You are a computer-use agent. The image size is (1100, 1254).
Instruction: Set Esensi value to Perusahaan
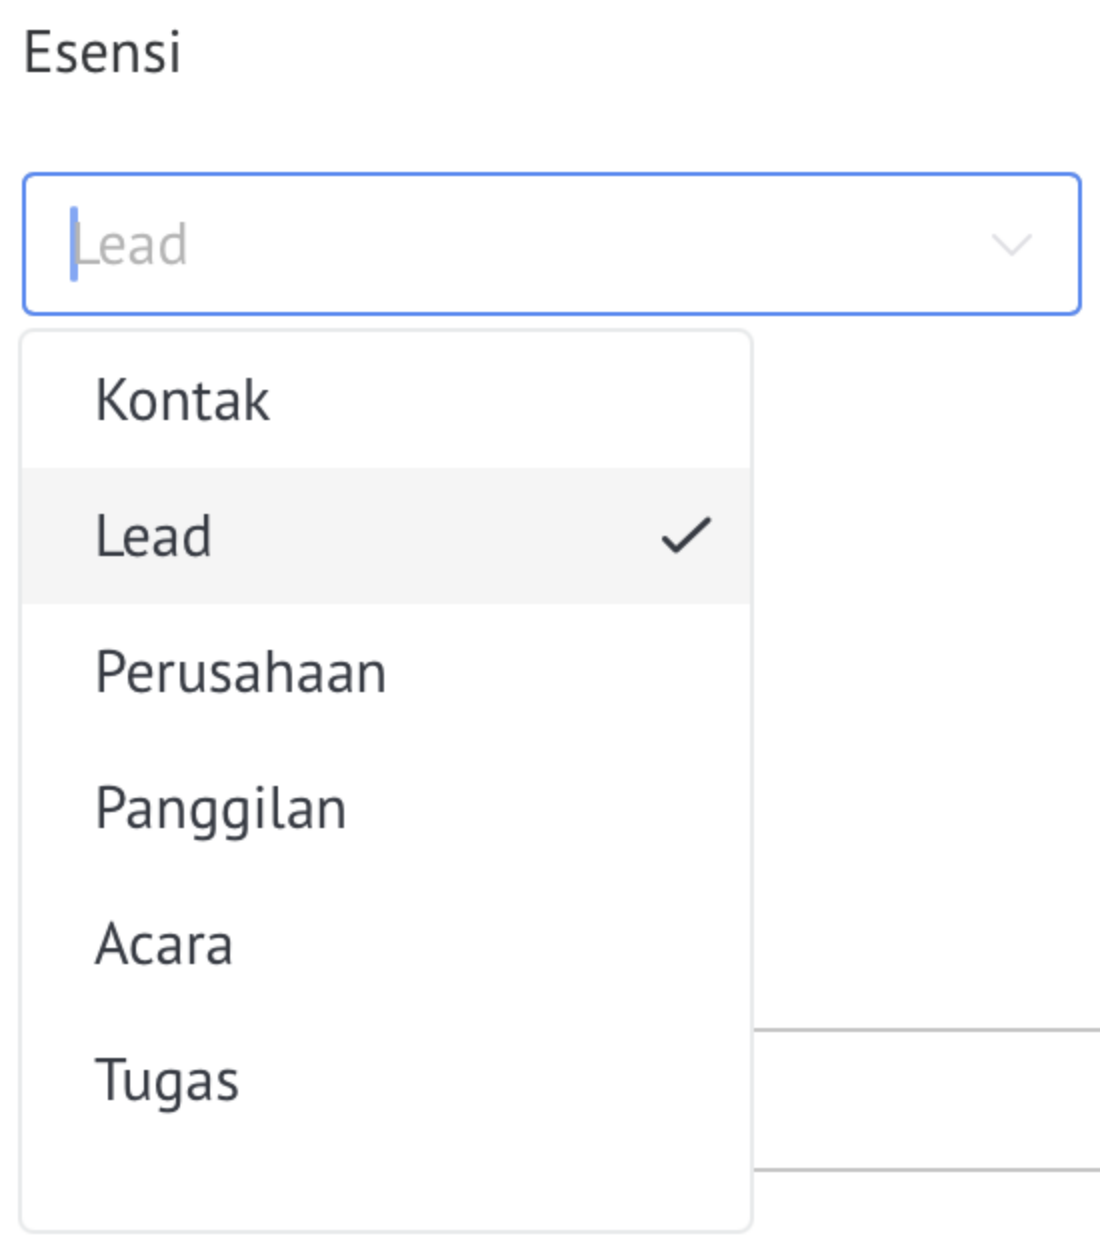click(386, 672)
